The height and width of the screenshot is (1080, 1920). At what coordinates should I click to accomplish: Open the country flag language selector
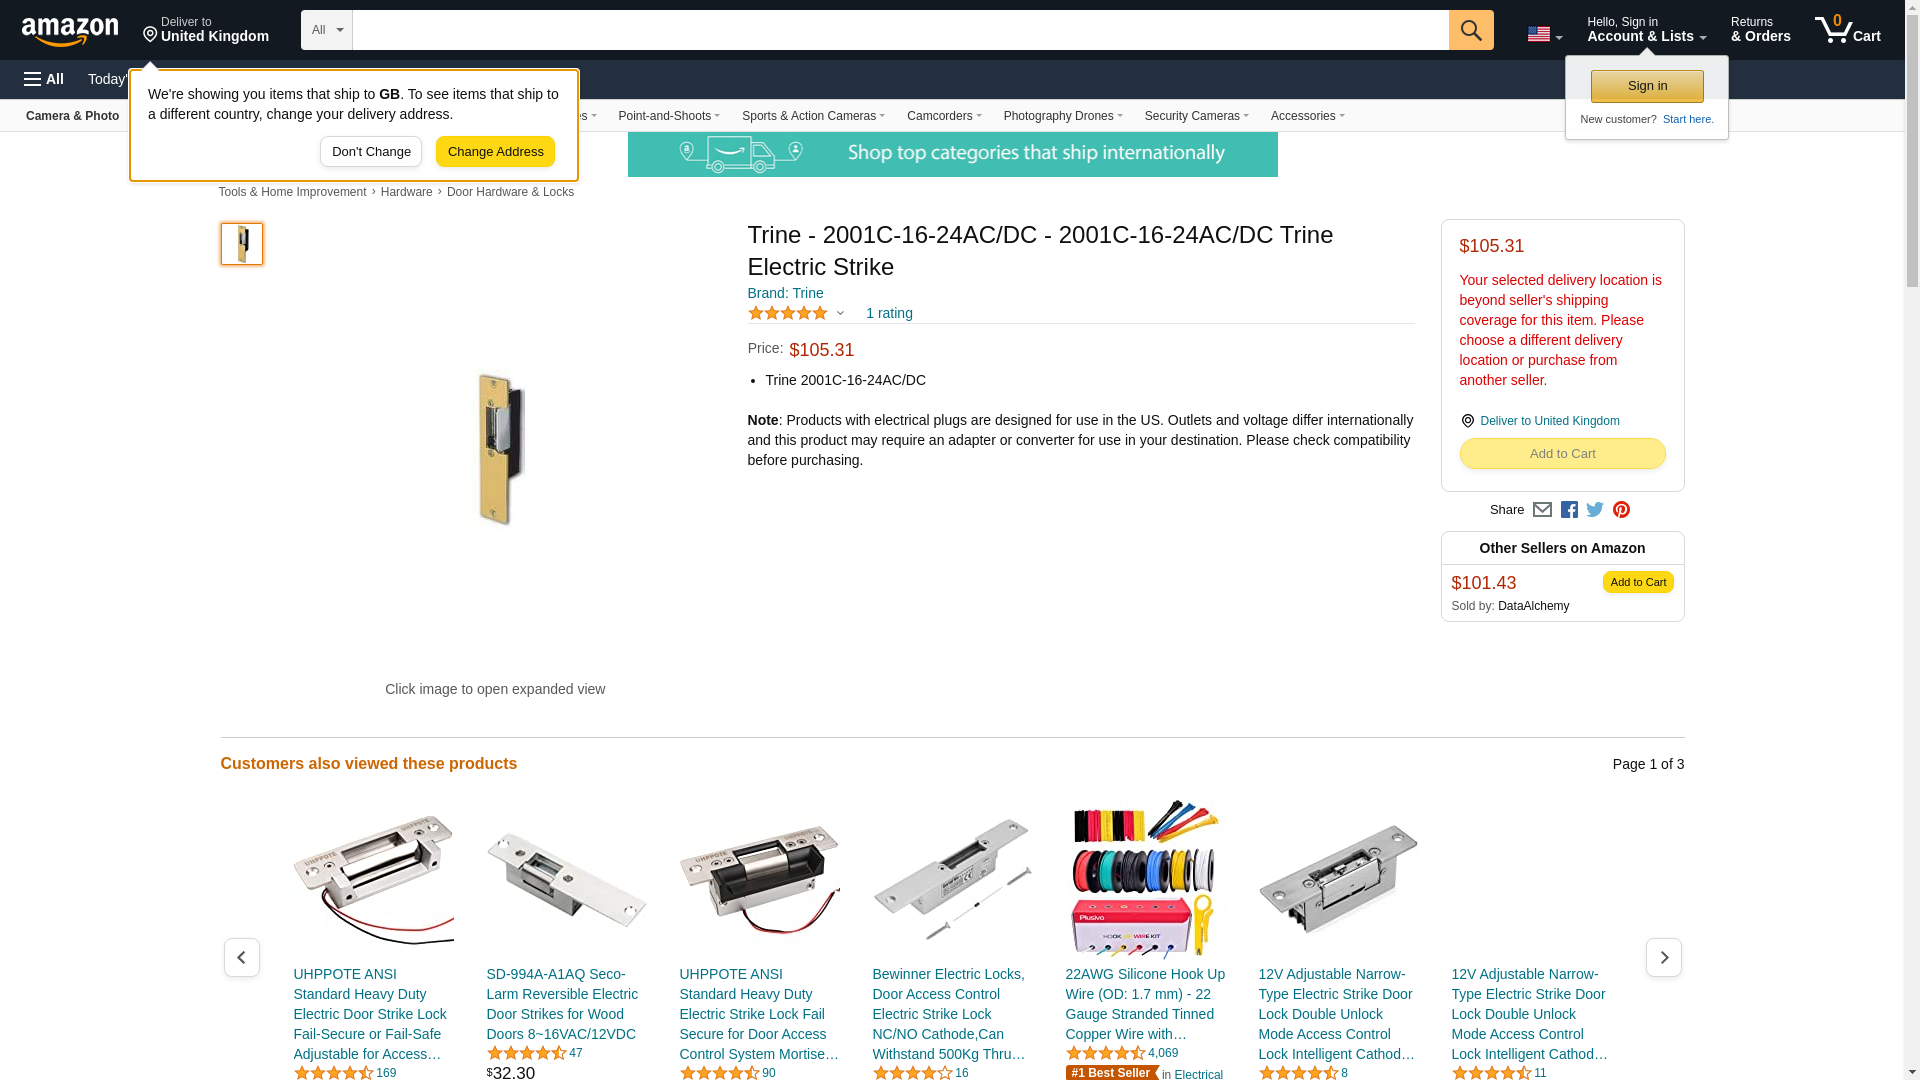[1544, 34]
